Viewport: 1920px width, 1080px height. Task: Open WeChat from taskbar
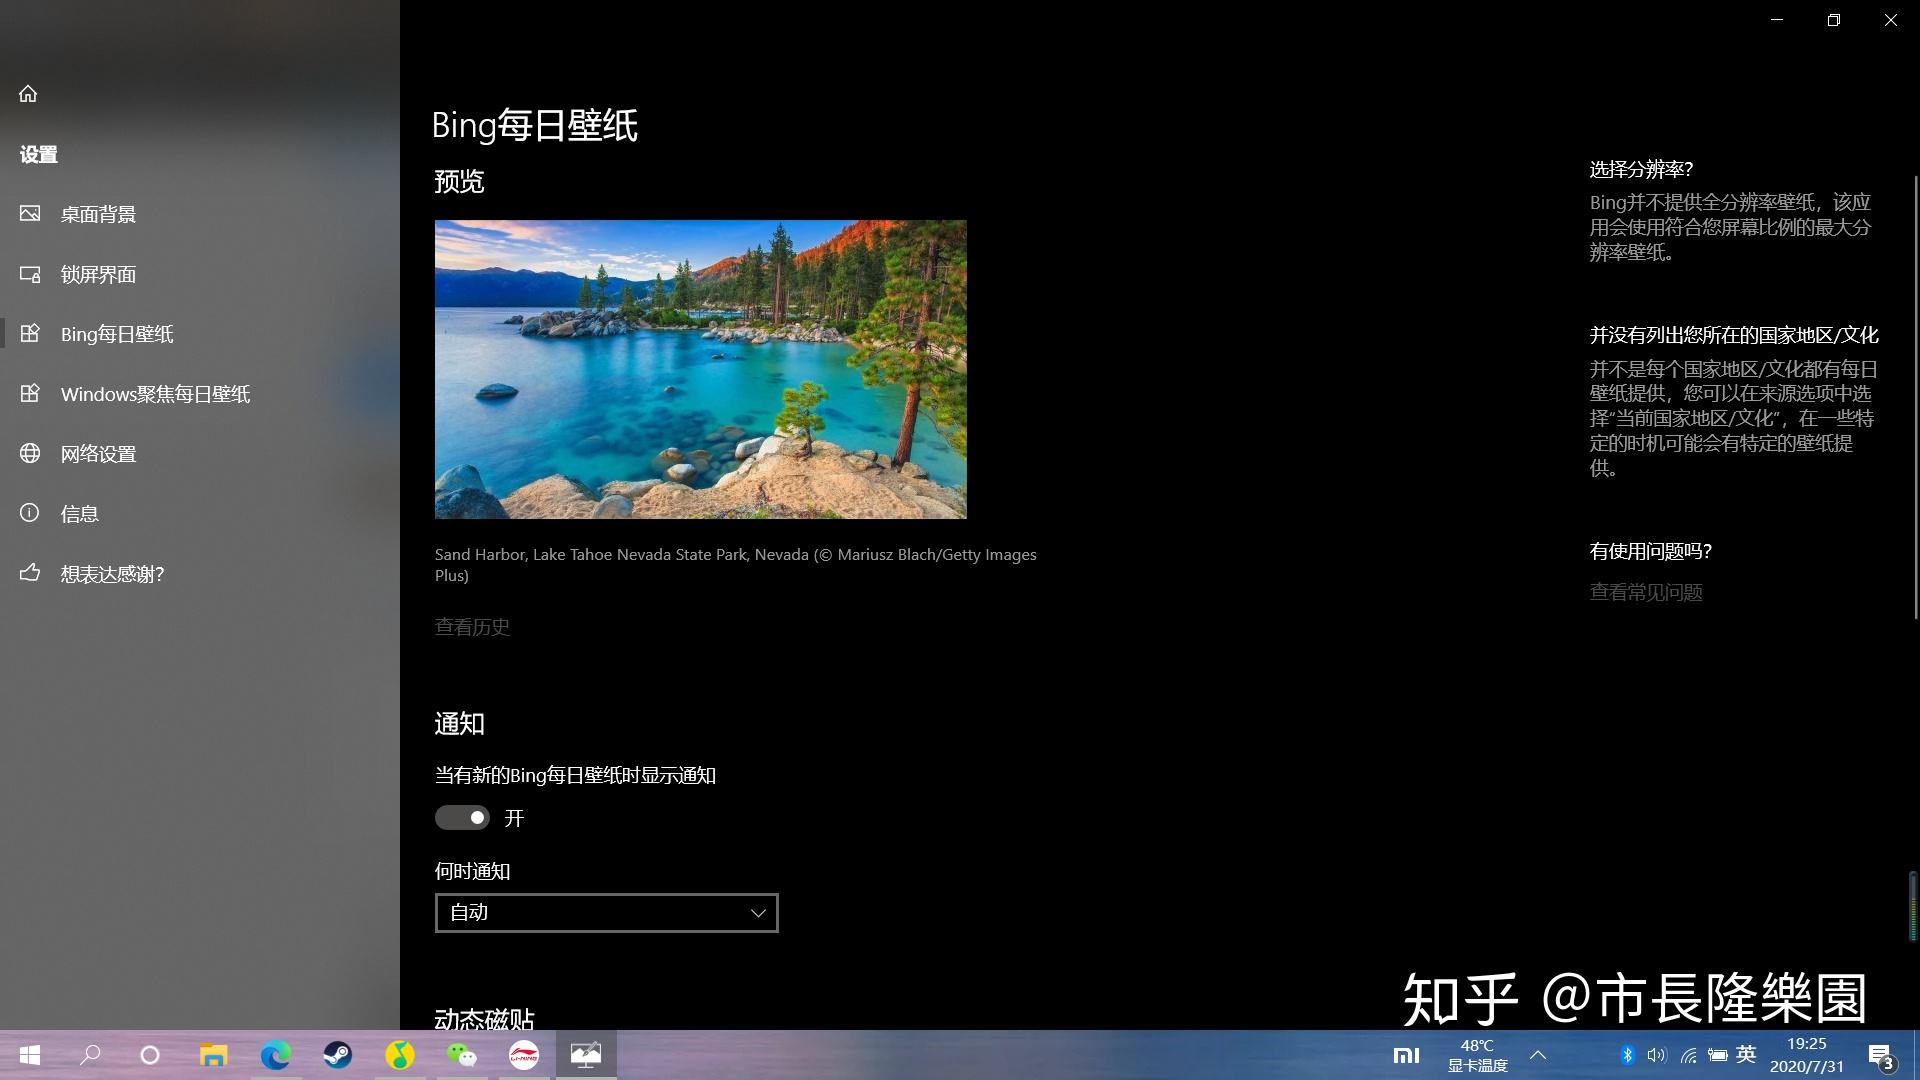click(x=462, y=1055)
